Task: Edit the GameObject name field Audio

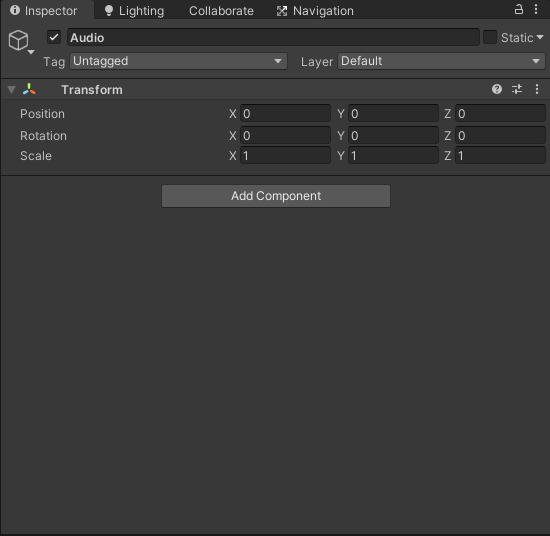Action: [x=273, y=37]
